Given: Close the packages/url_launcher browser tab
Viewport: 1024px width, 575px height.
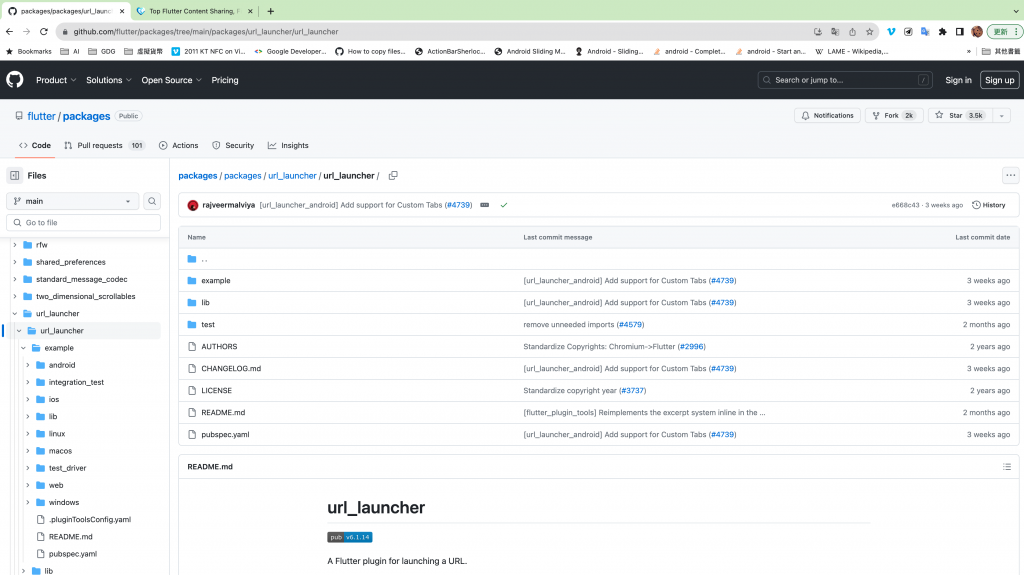Looking at the screenshot, I should tap(122, 11).
